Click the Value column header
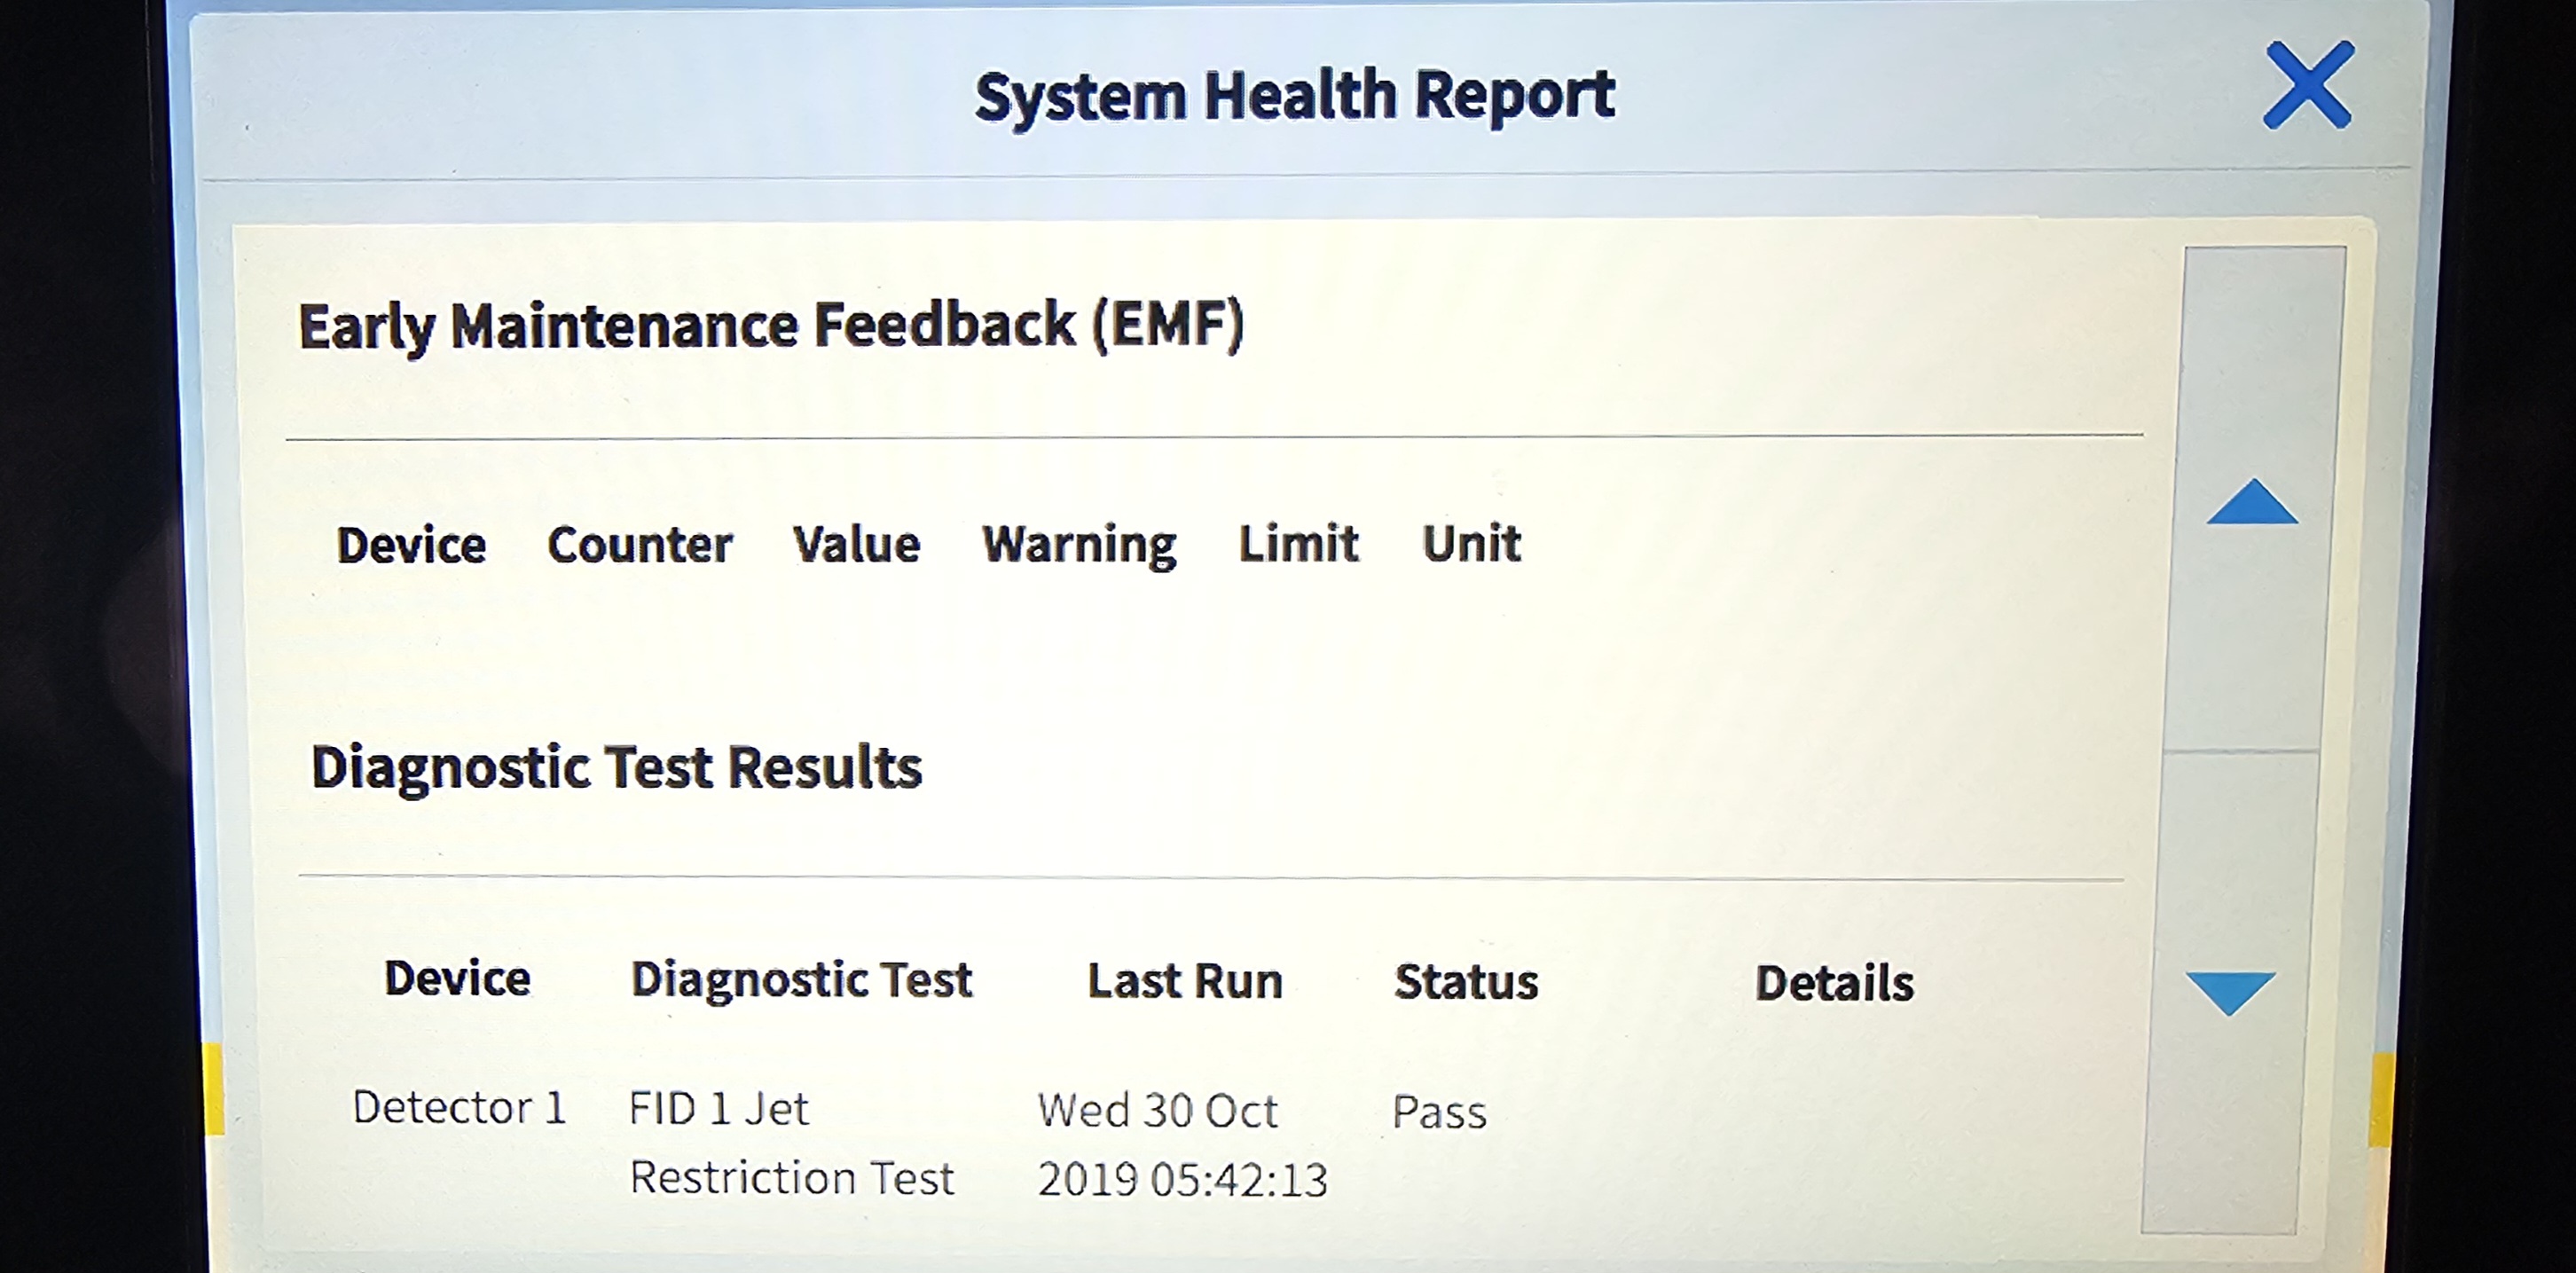2576x1273 pixels. (x=856, y=545)
